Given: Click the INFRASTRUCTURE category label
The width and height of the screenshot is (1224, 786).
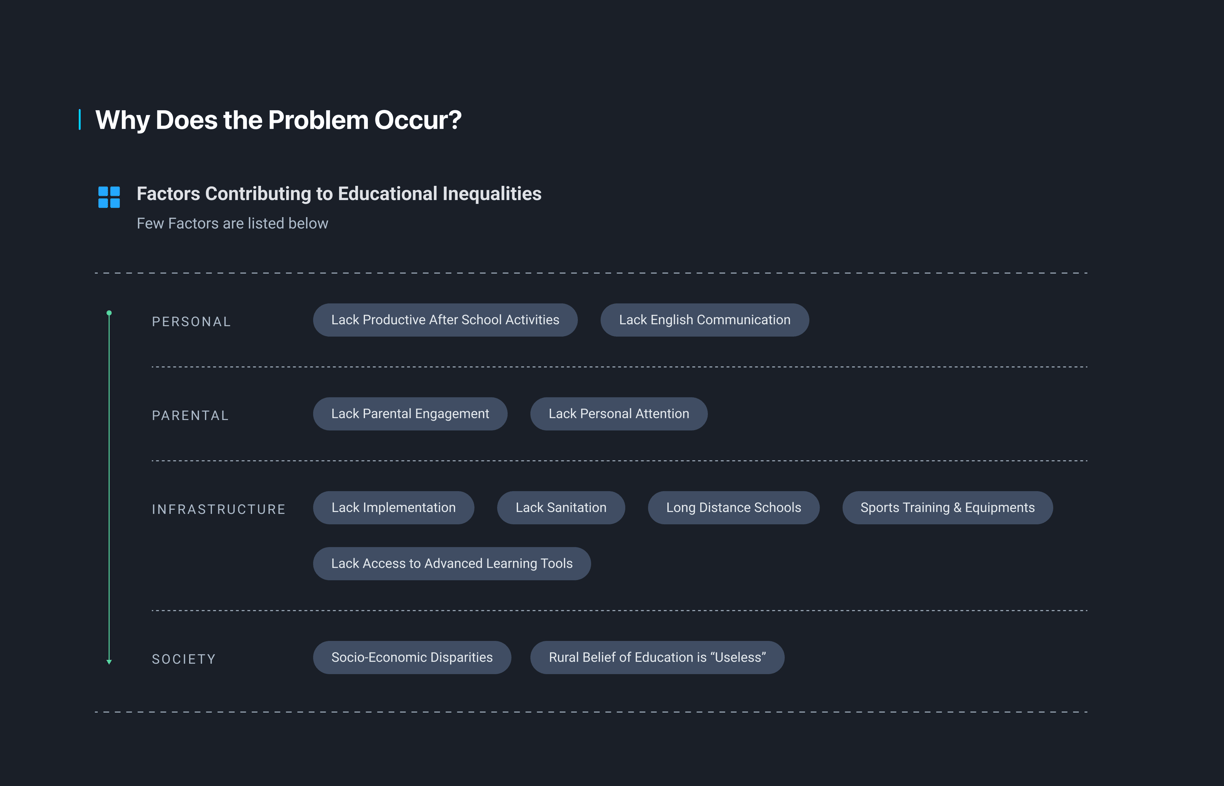Looking at the screenshot, I should click(219, 510).
